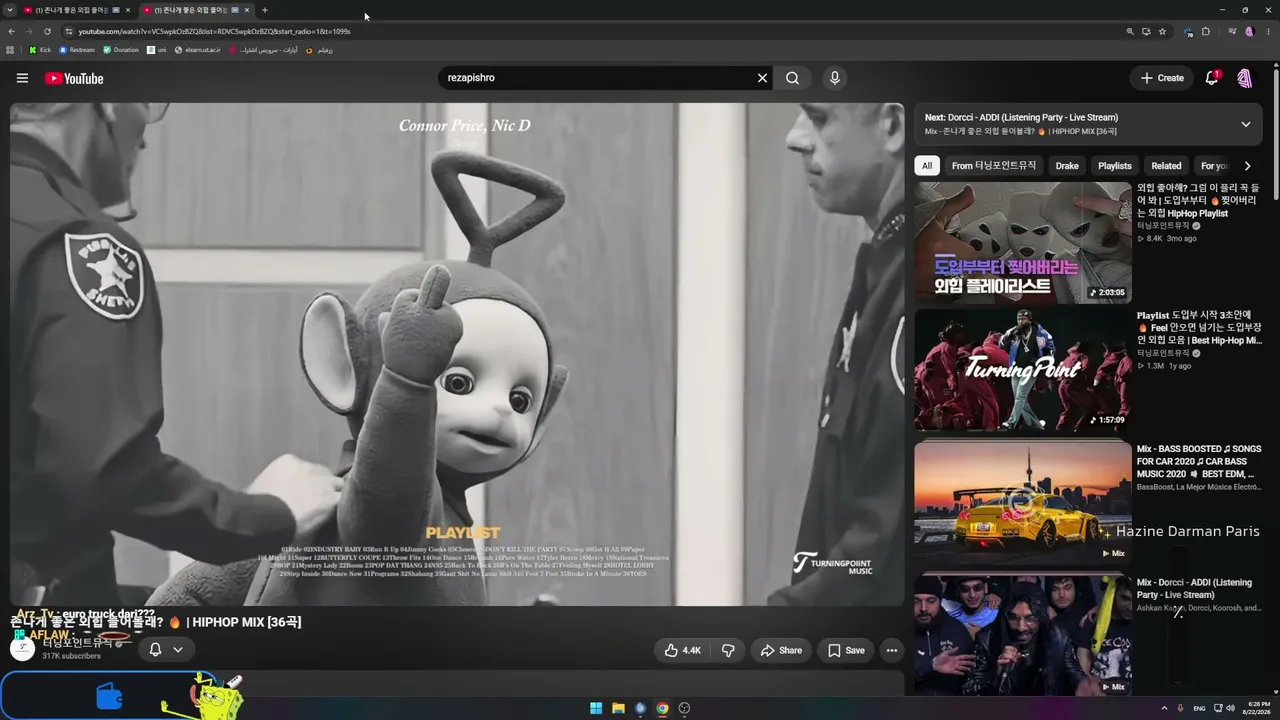Open the Restream bookmark

[x=77, y=50]
